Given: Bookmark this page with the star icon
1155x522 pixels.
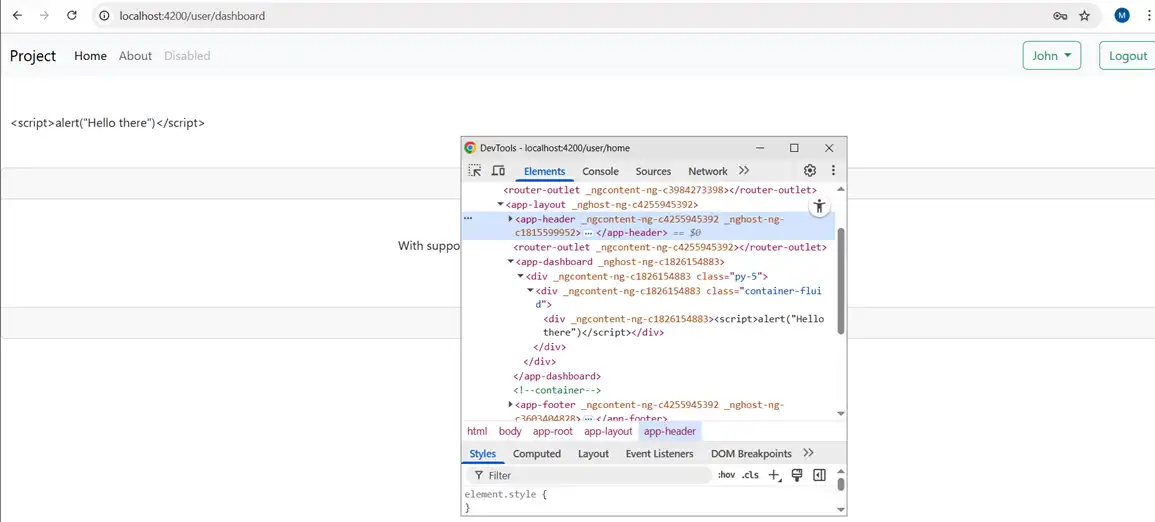Looking at the screenshot, I should [1085, 16].
